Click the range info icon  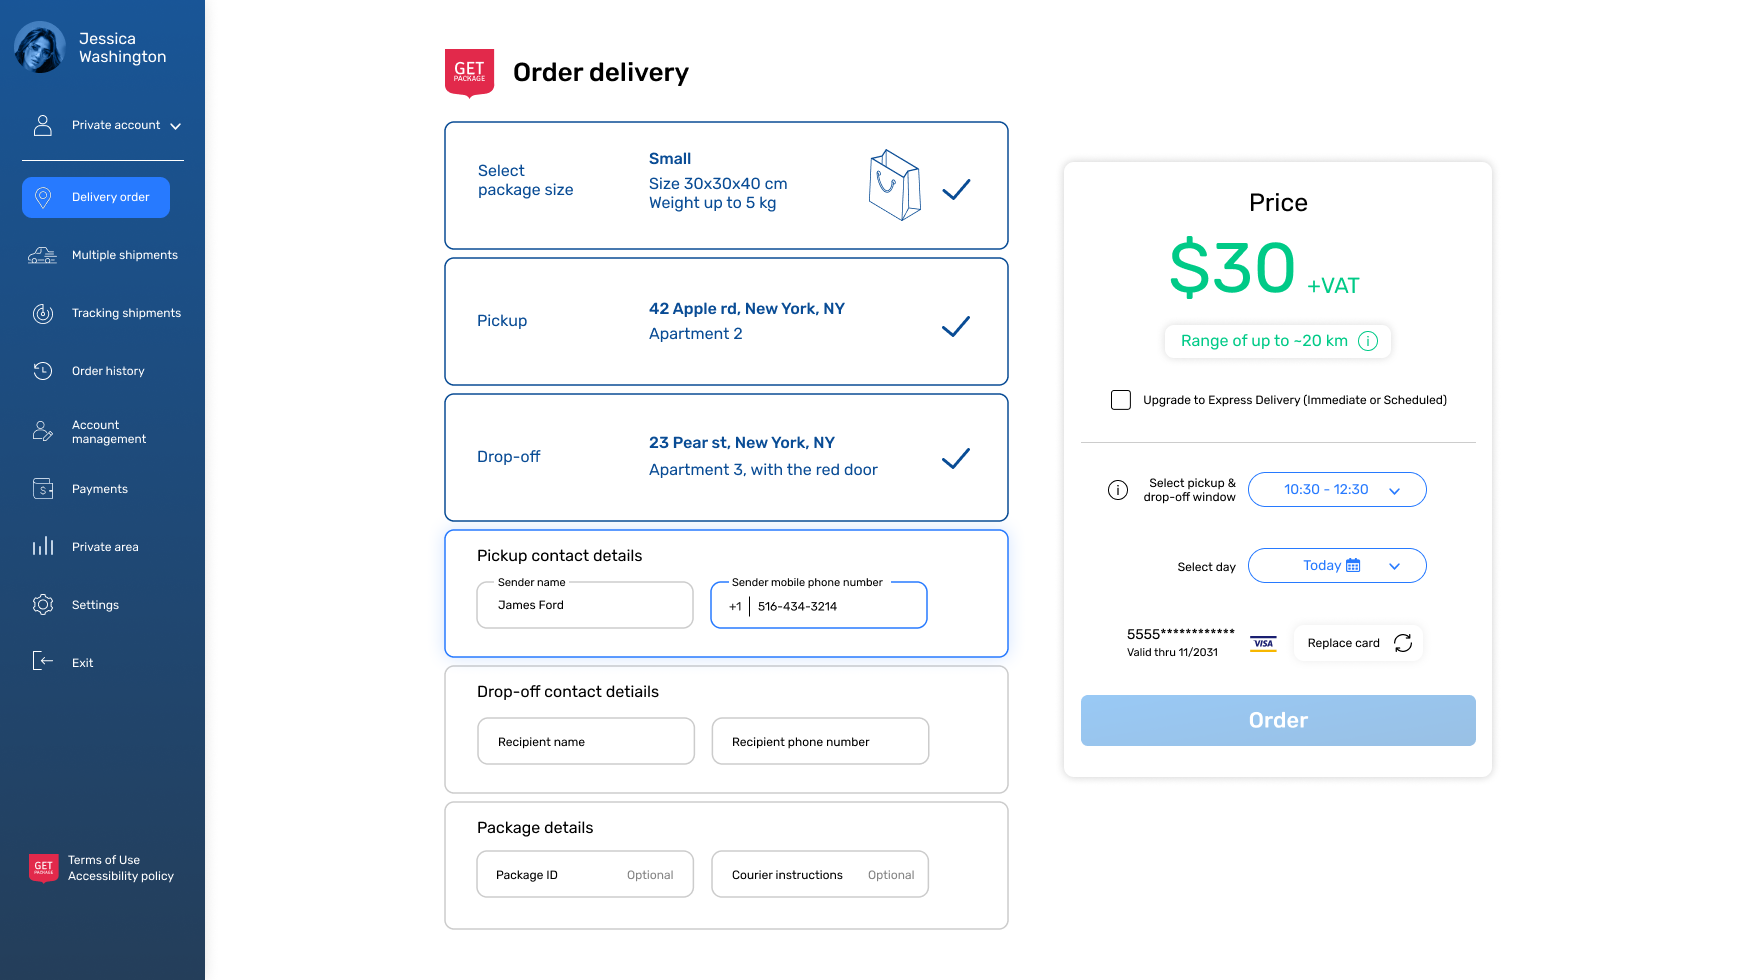[x=1368, y=341]
